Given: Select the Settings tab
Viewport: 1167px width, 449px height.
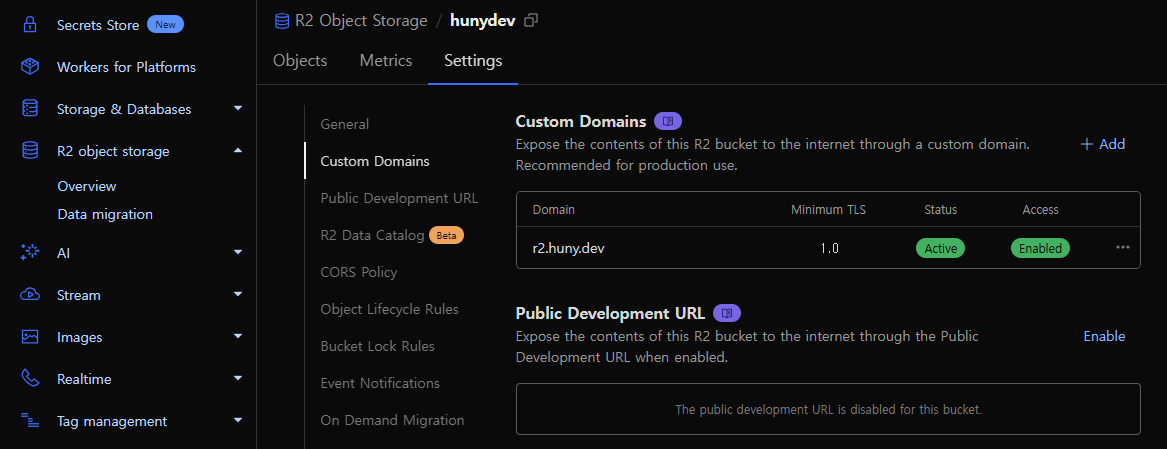Looking at the screenshot, I should pyautogui.click(x=473, y=61).
